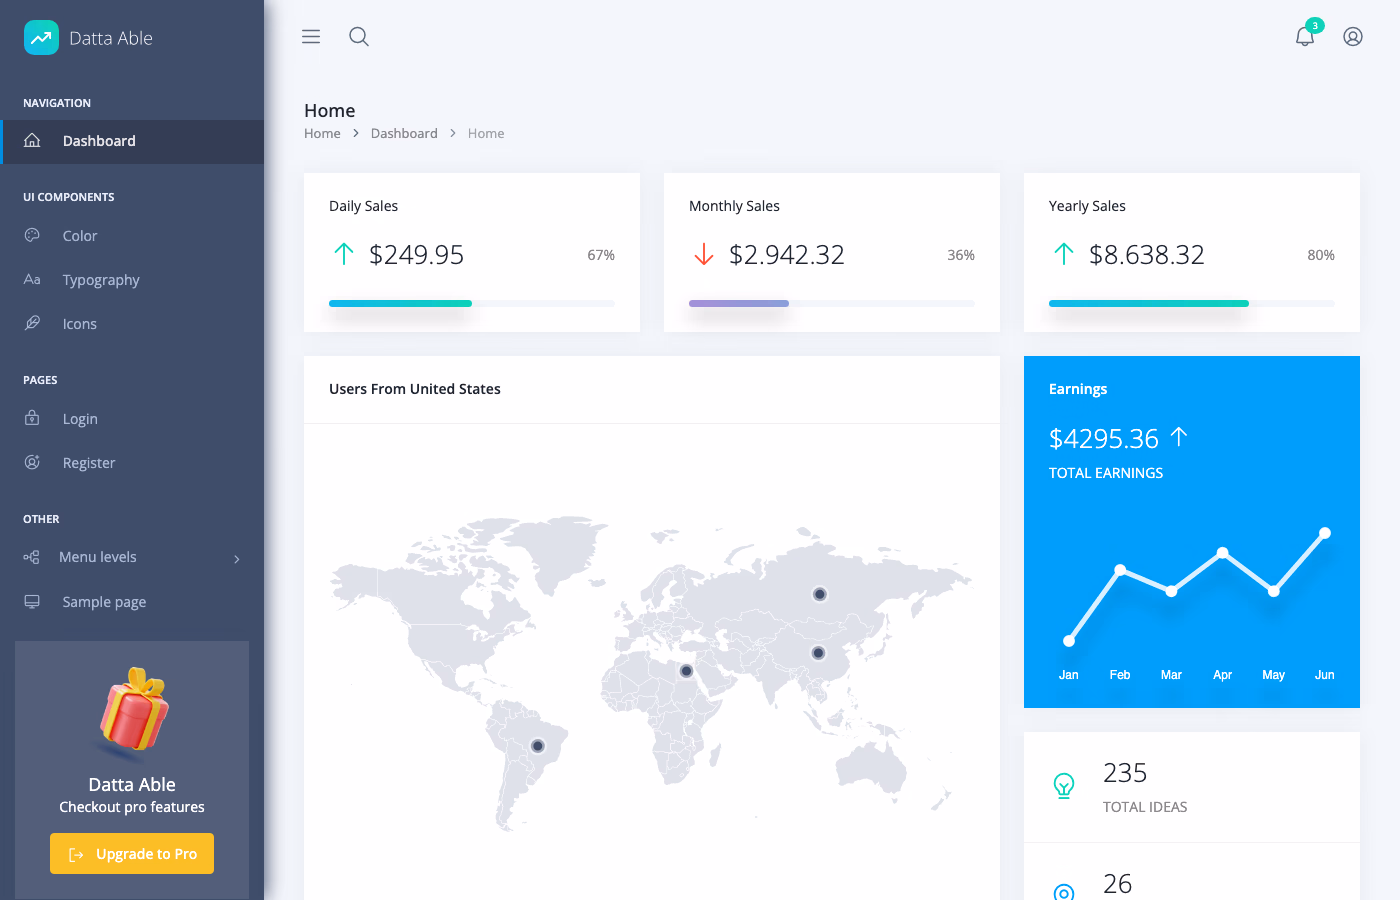This screenshot has height=900, width=1400.
Task: Click the Login lock icon
Action: click(x=32, y=418)
